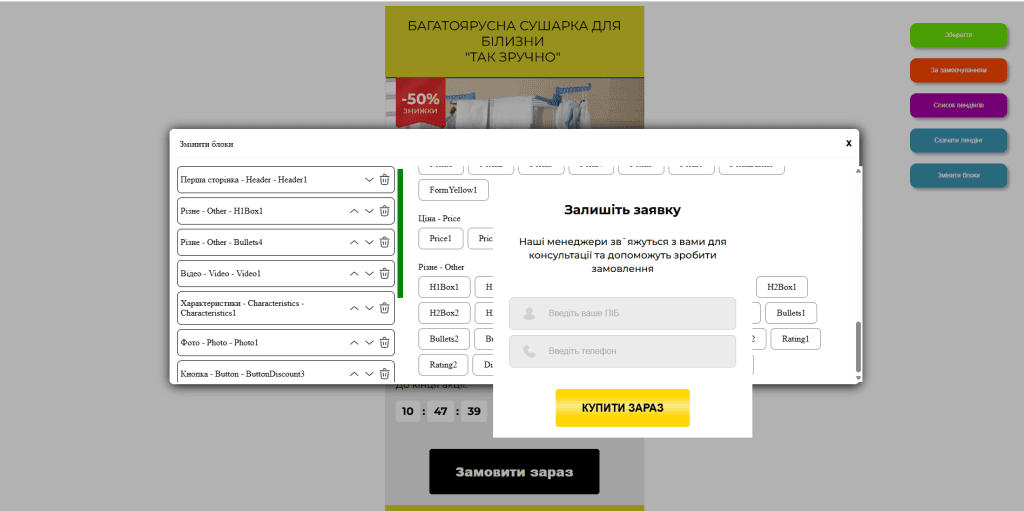Add the Bullets1 block
Image resolution: width=1024 pixels, height=511 pixels.
pyautogui.click(x=791, y=313)
